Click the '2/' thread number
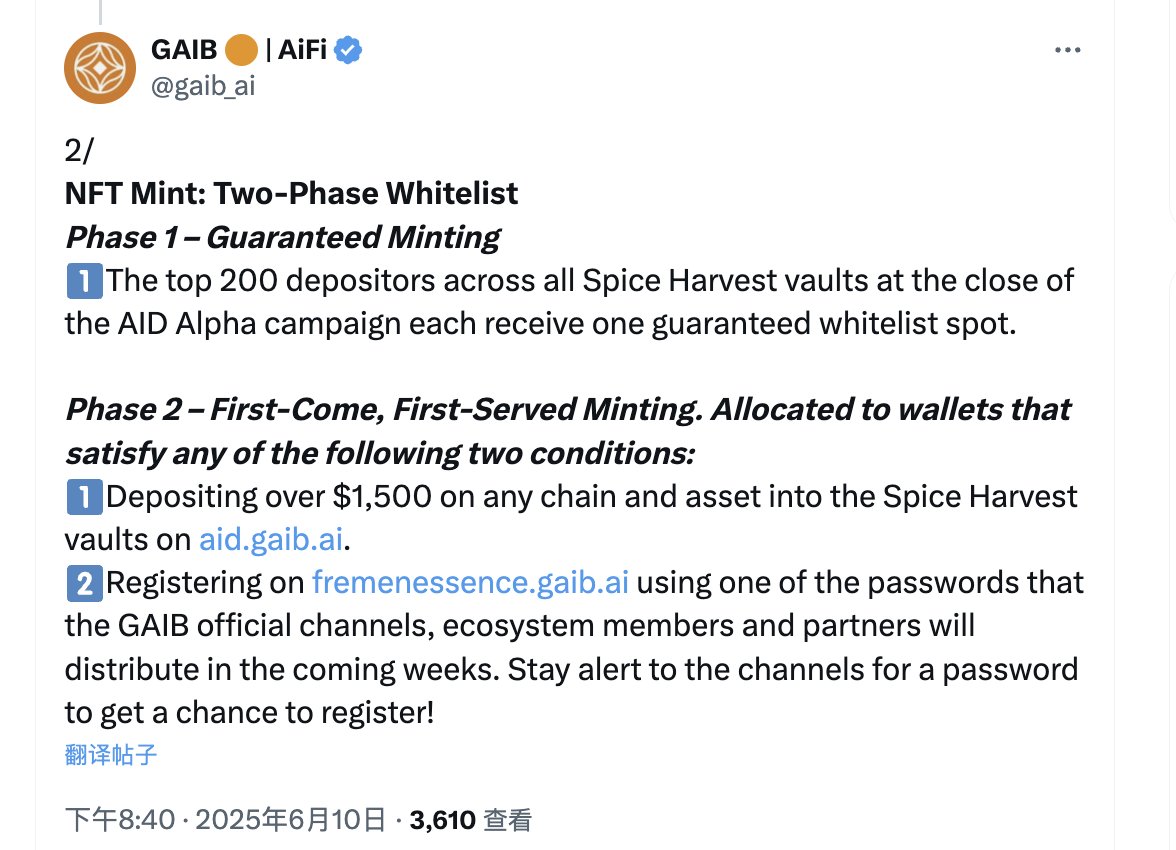Image resolution: width=1176 pixels, height=850 pixels. click(x=79, y=151)
